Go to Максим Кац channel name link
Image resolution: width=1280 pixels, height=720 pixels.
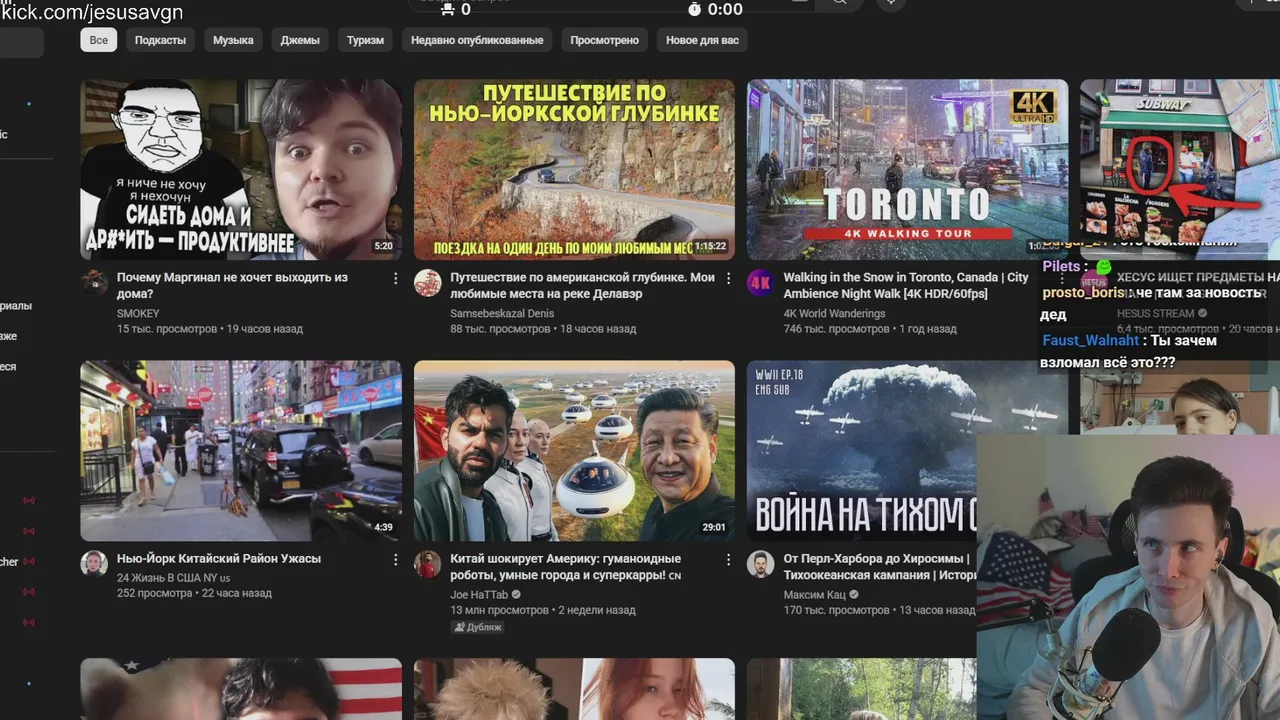tap(814, 594)
